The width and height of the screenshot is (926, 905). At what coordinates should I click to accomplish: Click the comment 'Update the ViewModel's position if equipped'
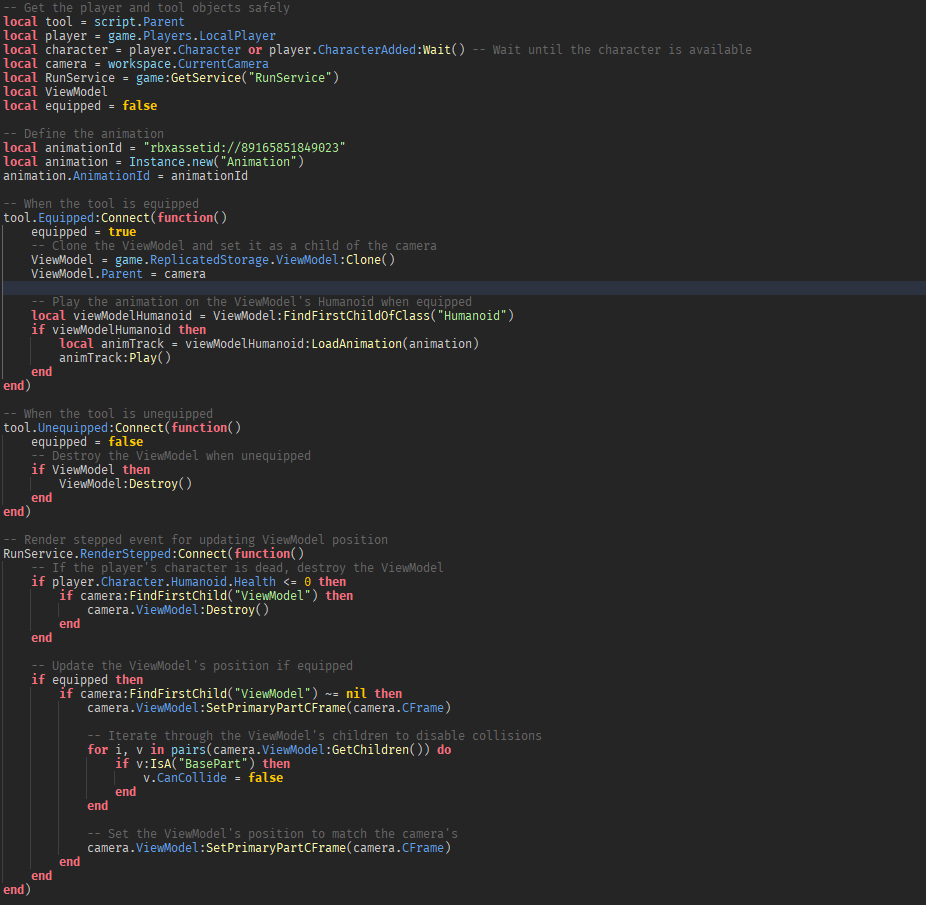click(x=192, y=666)
